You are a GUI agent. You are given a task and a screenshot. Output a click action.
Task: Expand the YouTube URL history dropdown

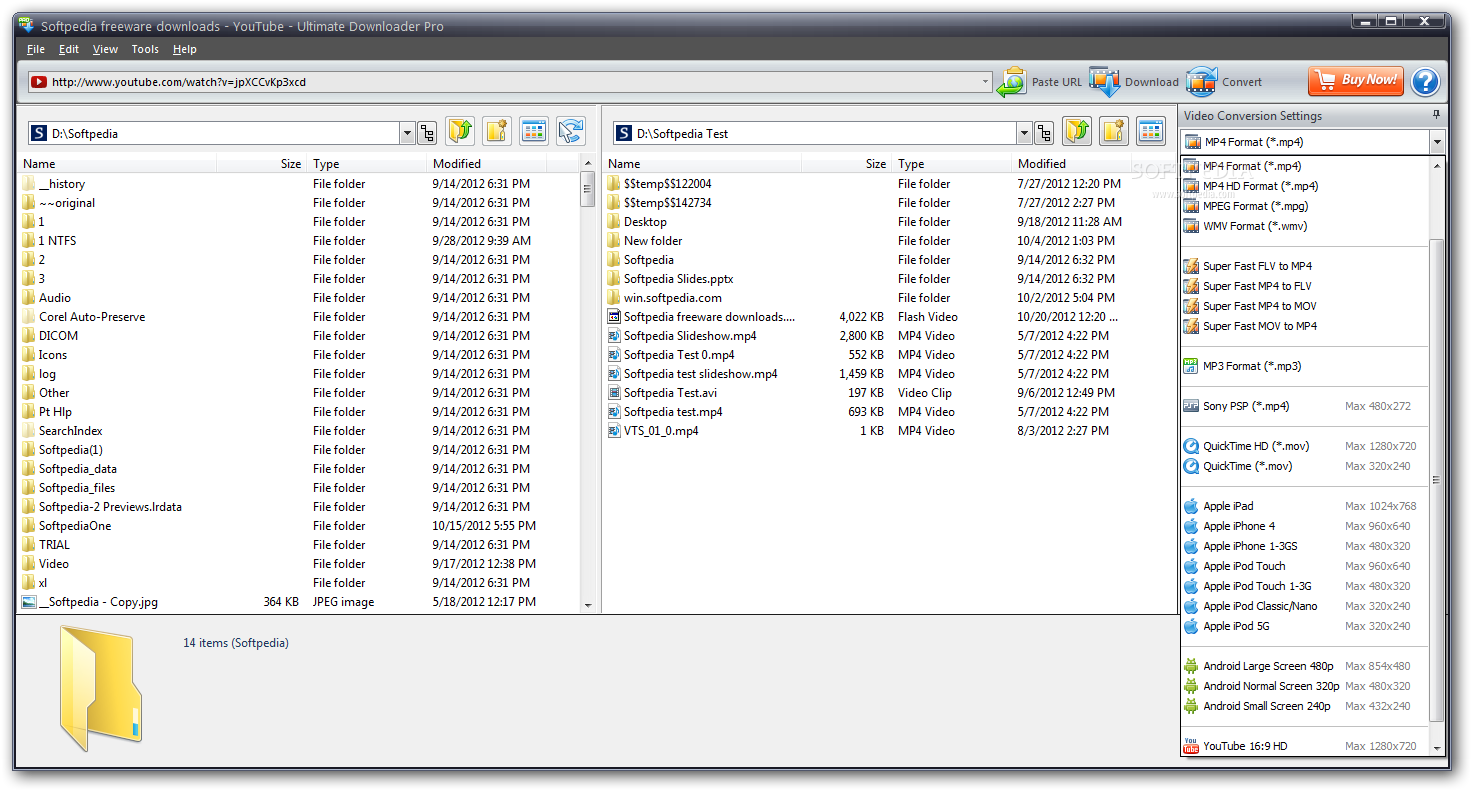(985, 82)
